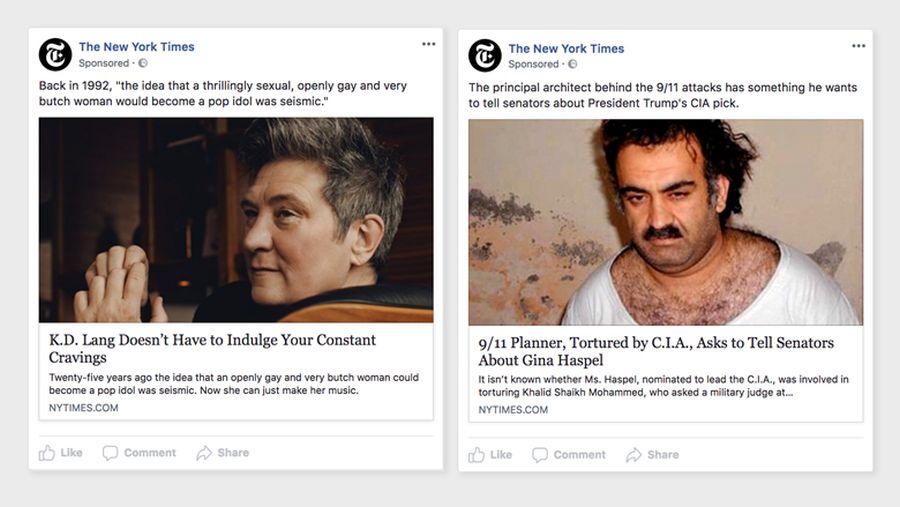Click globe audience icon on left post

tap(143, 63)
